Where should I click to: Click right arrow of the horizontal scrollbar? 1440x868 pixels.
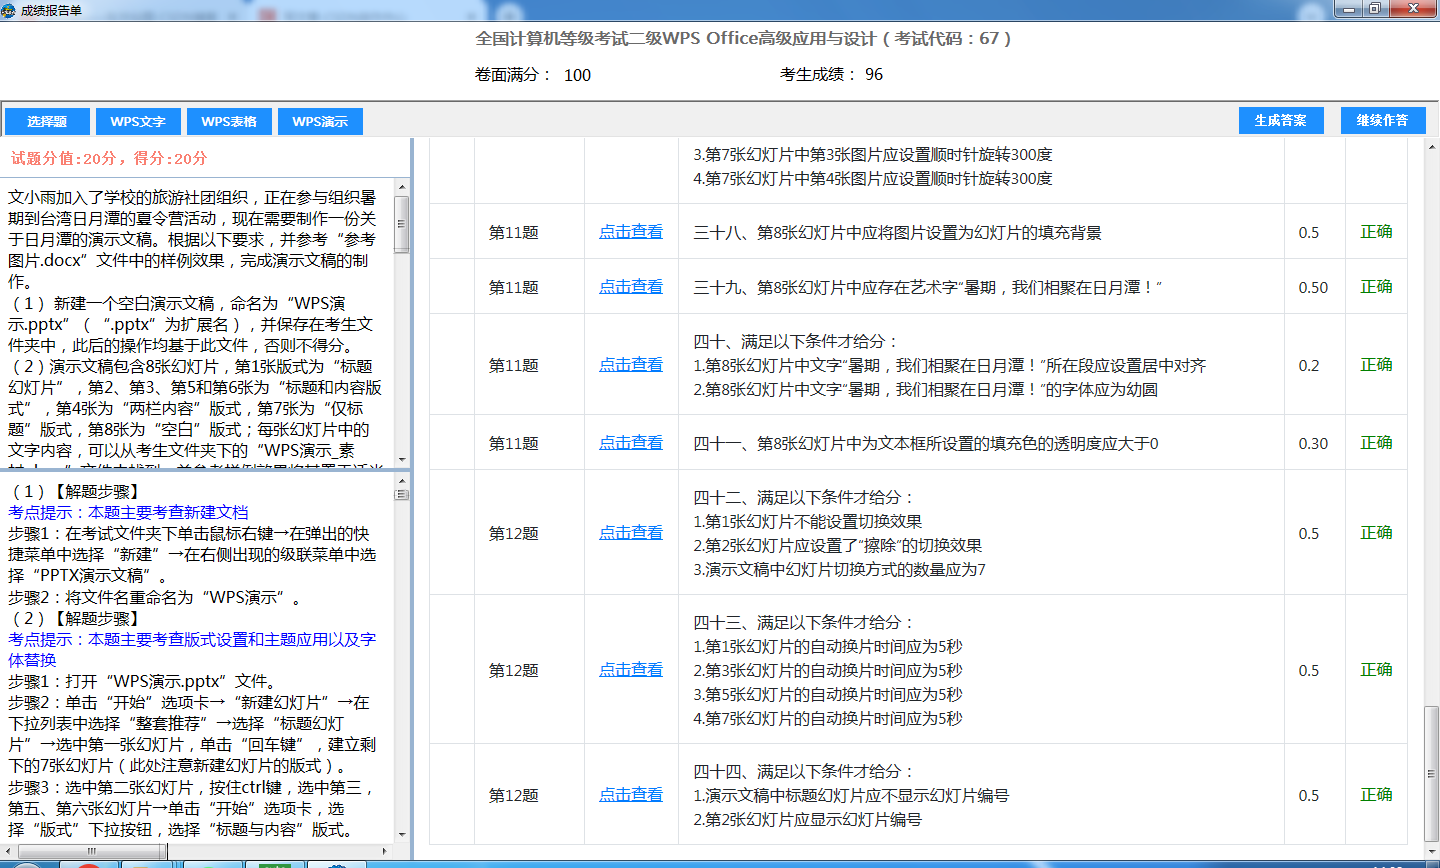click(x=386, y=851)
